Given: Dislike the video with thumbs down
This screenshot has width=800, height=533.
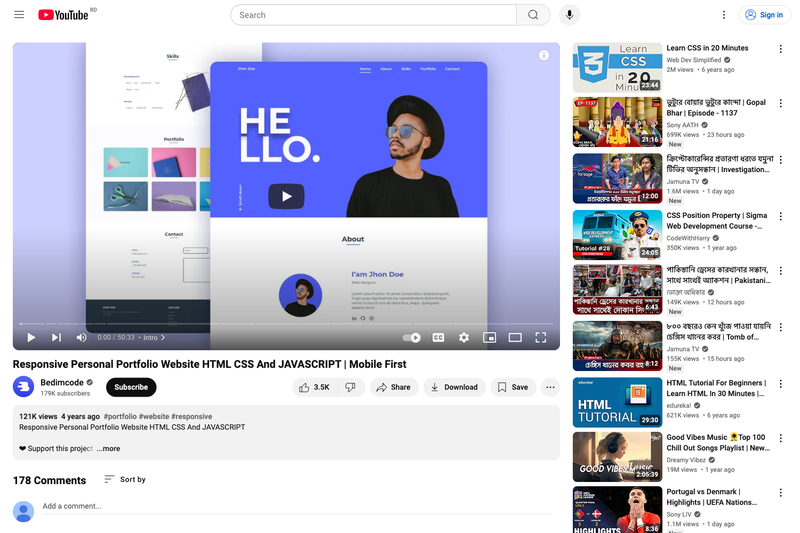Looking at the screenshot, I should pos(351,387).
